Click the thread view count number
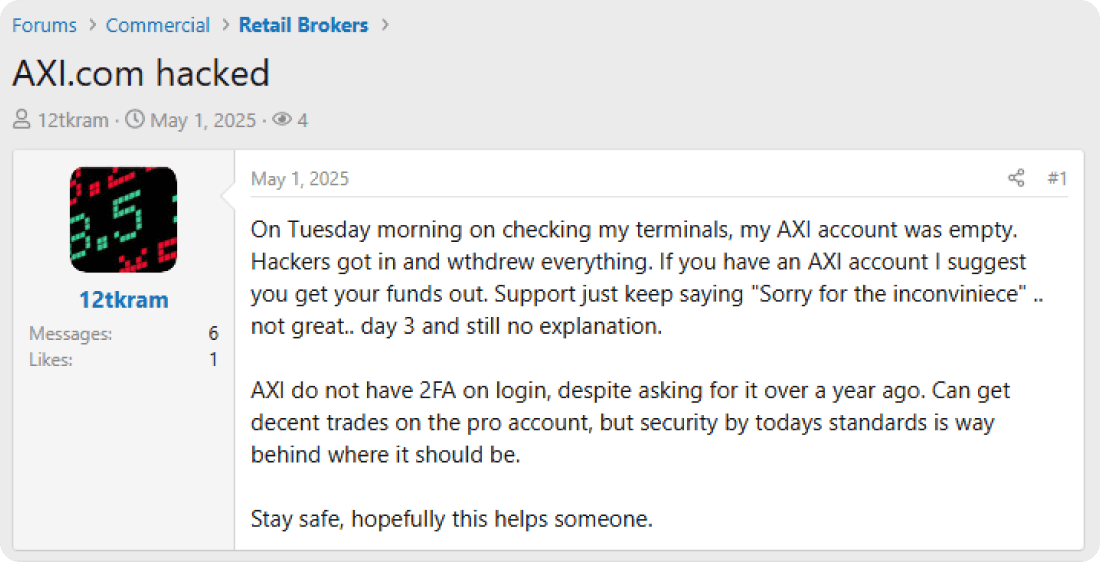 pos(302,121)
